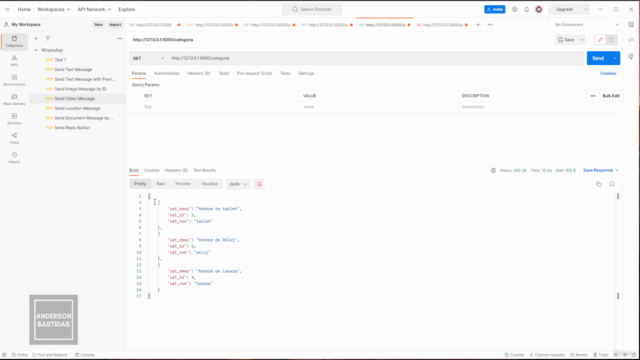Click the blue Send button

pos(598,58)
